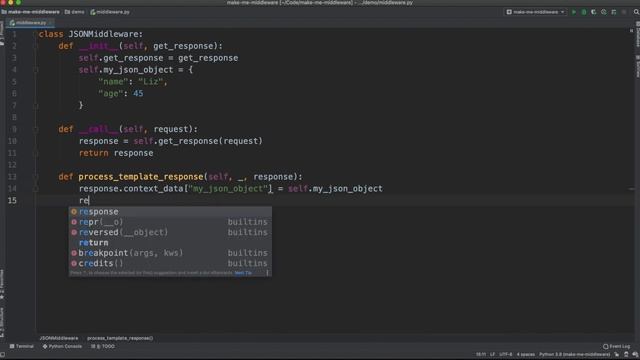This screenshot has width=640, height=360.
Task: Click "my_json_object" string on line 14
Action: 229,189
